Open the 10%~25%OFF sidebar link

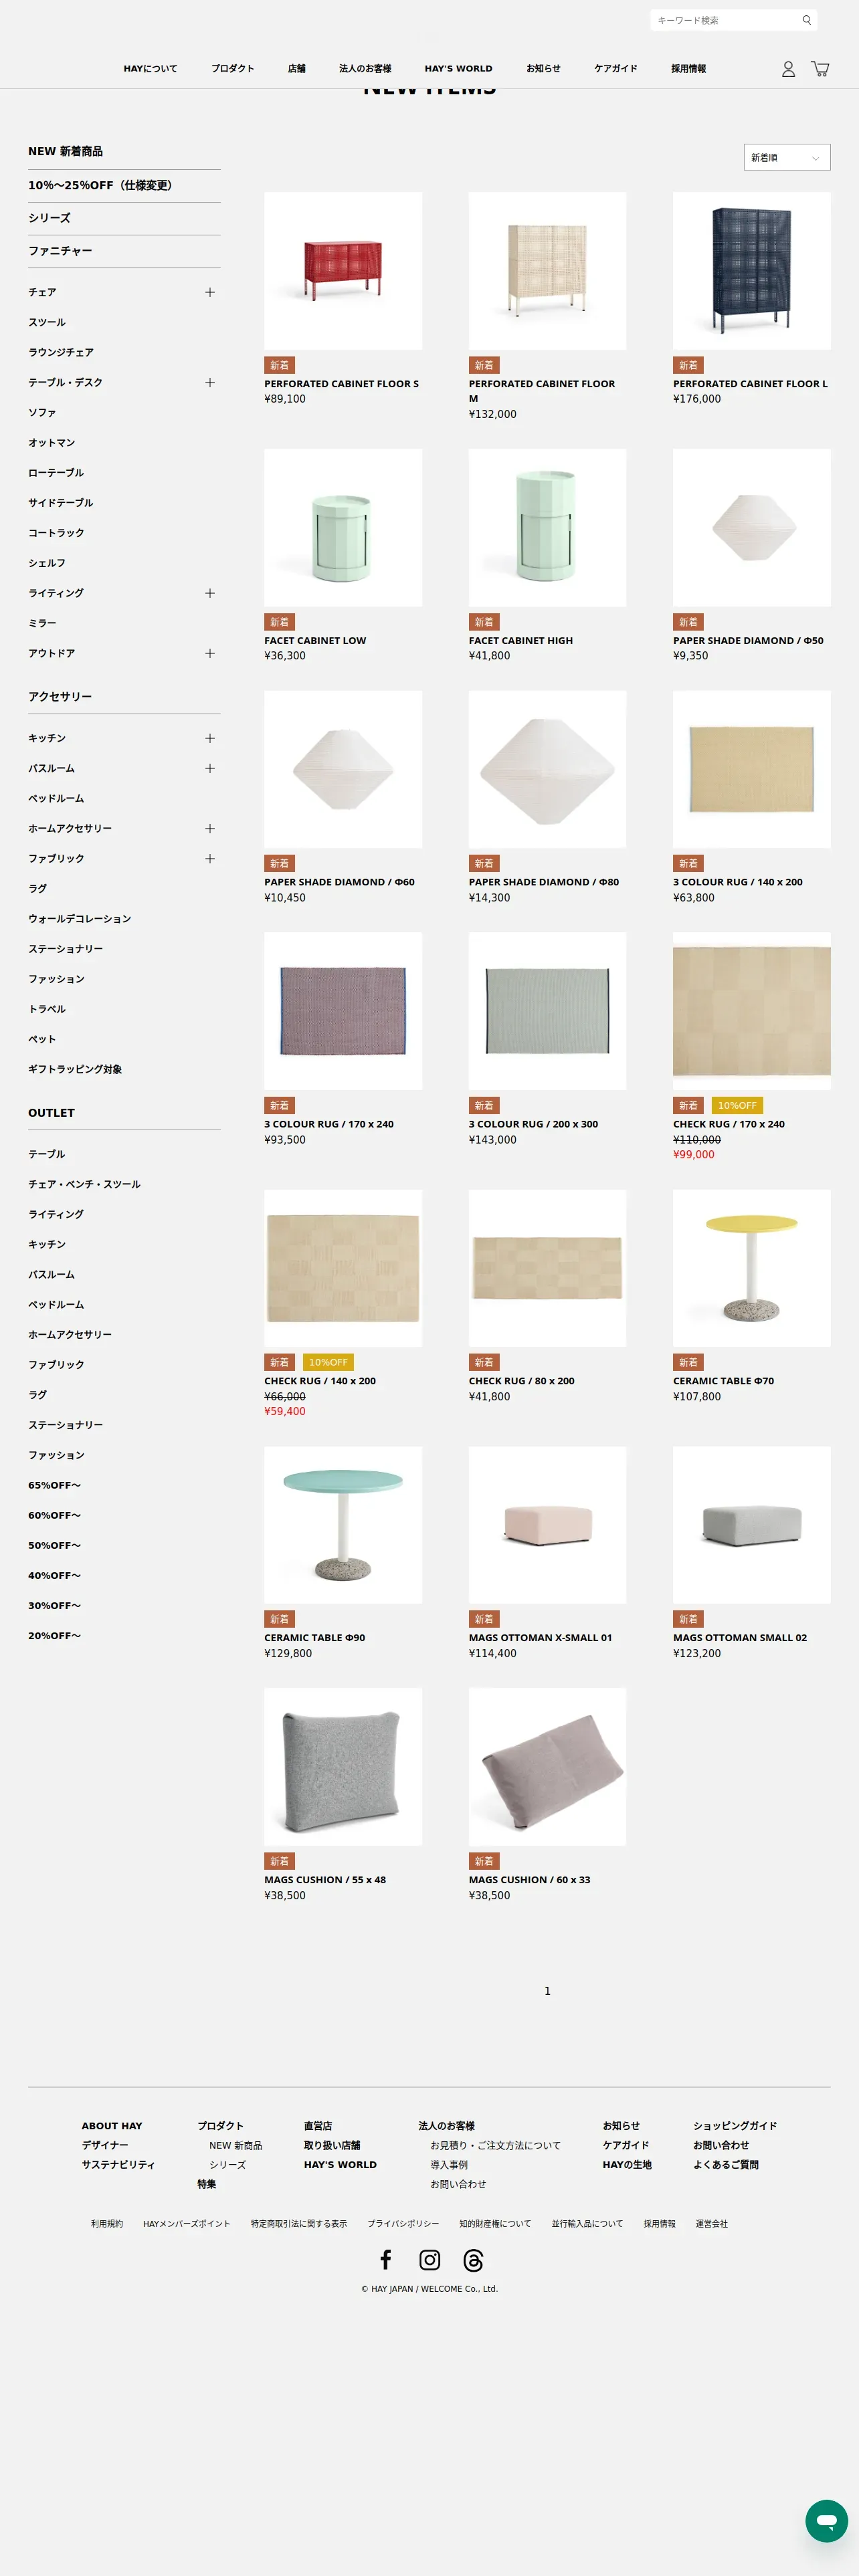[x=100, y=185]
